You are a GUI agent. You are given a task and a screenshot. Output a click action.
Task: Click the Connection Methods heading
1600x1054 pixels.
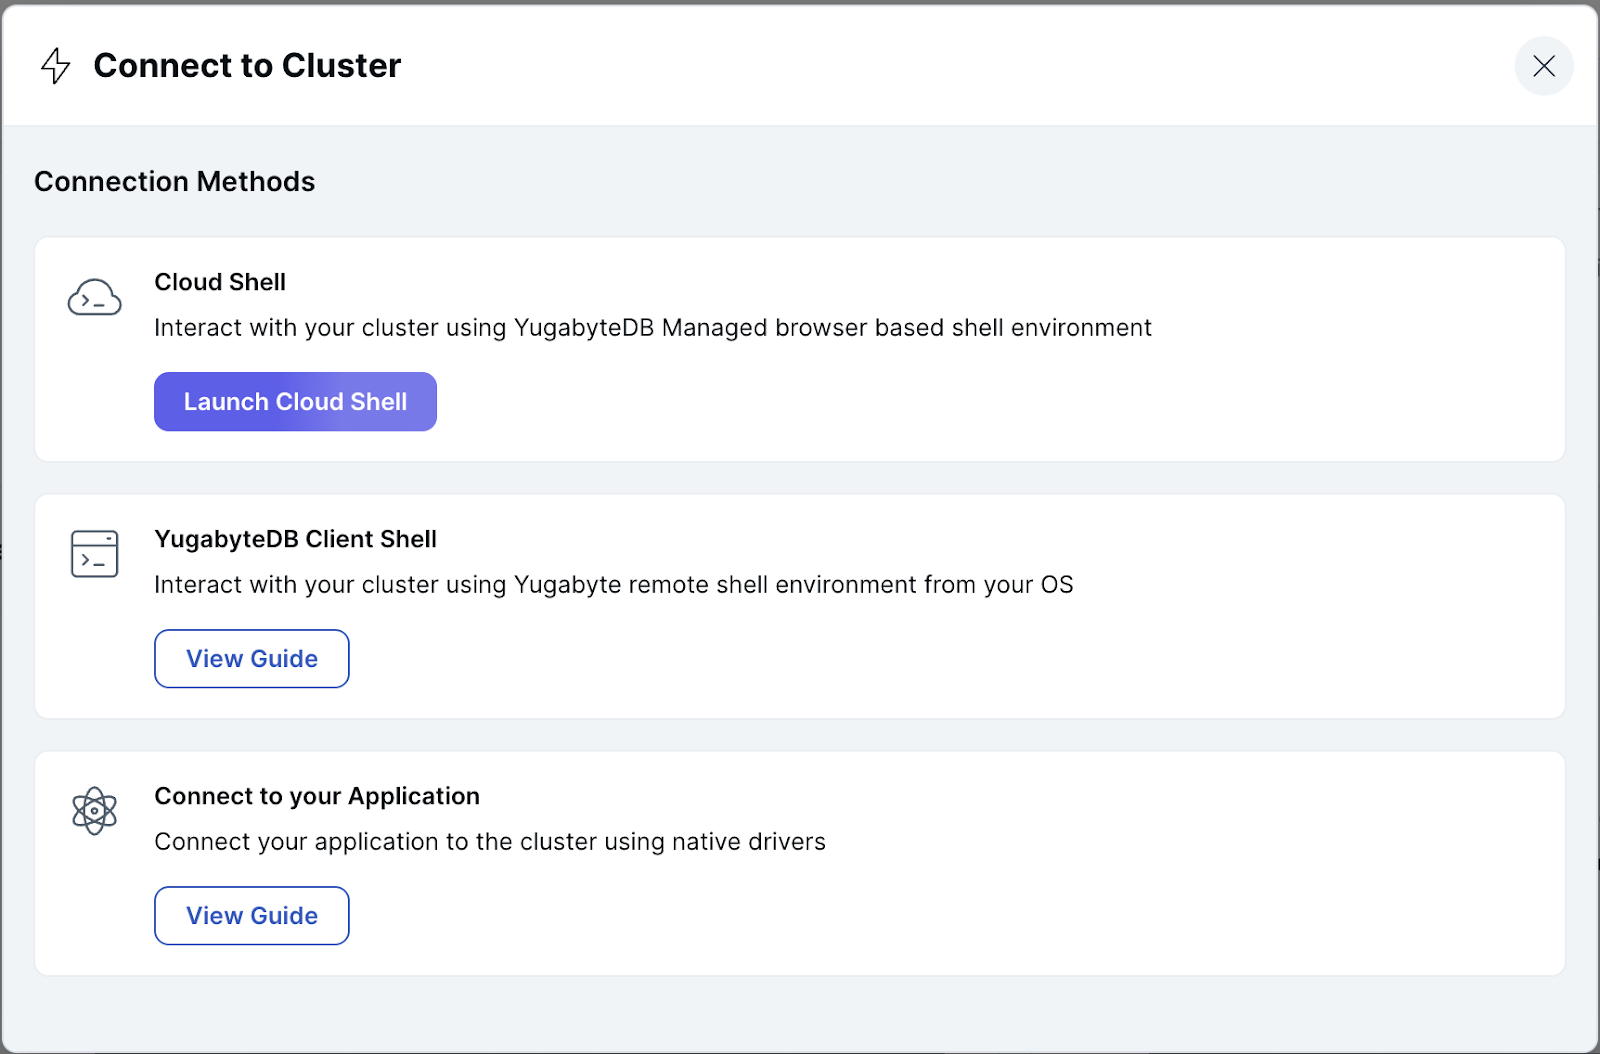(175, 182)
